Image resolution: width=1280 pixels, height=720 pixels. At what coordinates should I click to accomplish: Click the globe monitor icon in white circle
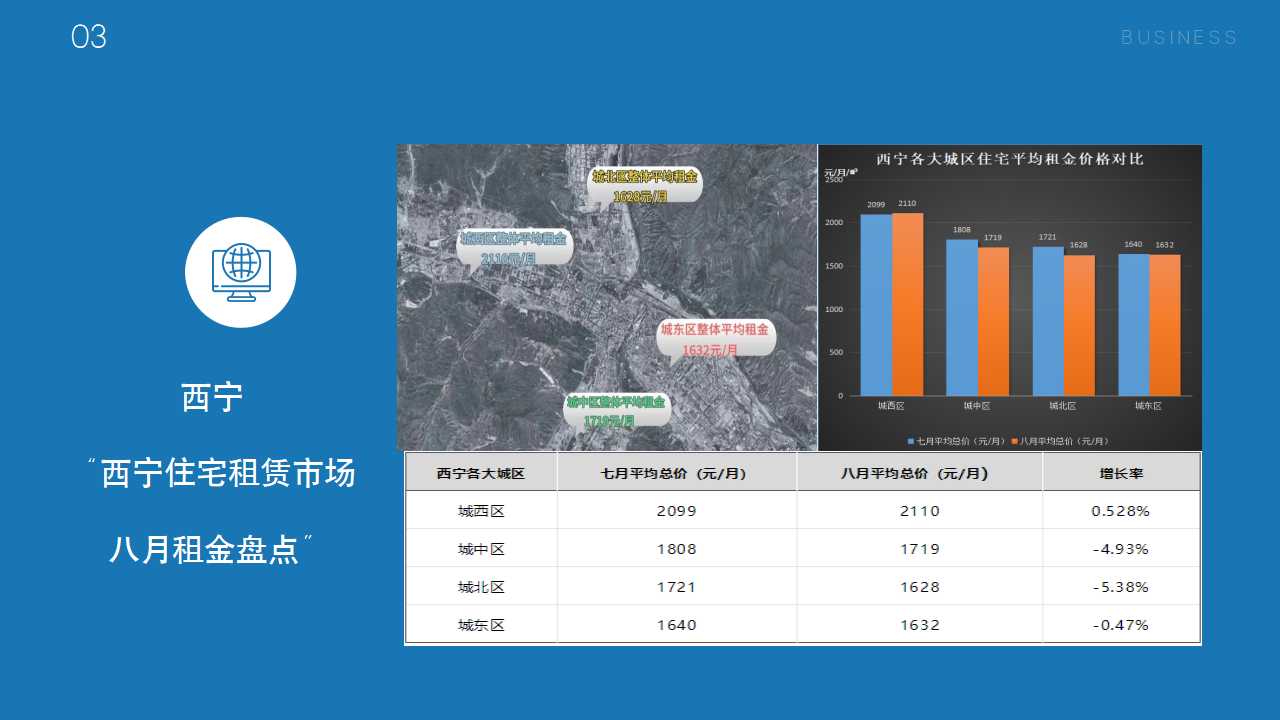[240, 272]
